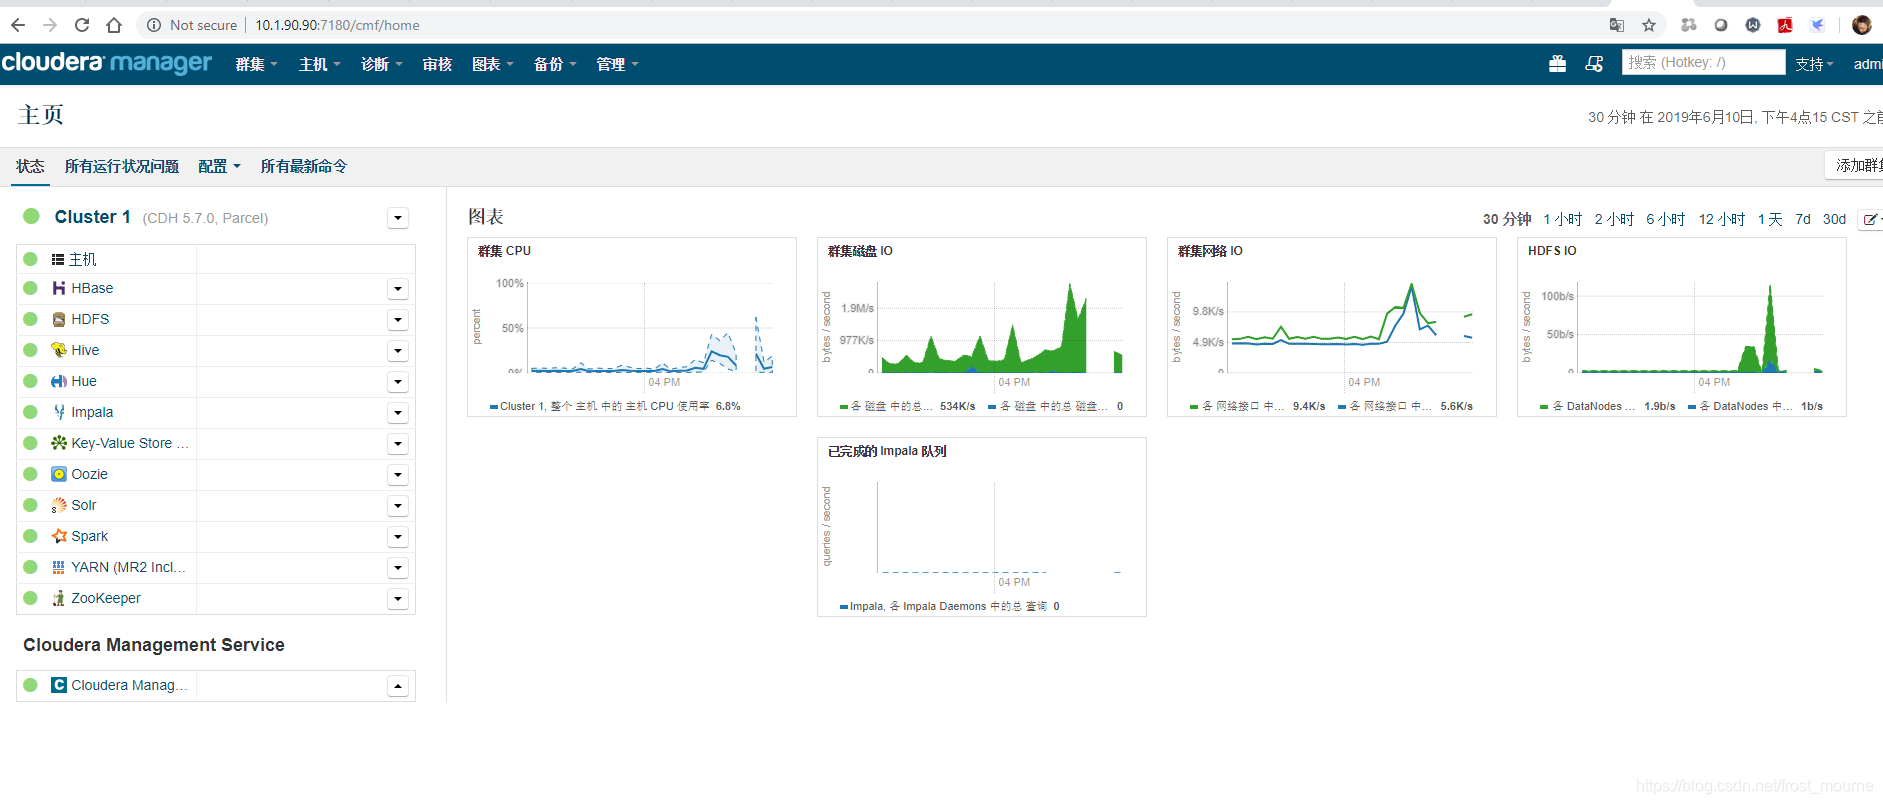Image resolution: width=1883 pixels, height=804 pixels.
Task: Open the Hive actions dropdown arrow
Action: 398,351
